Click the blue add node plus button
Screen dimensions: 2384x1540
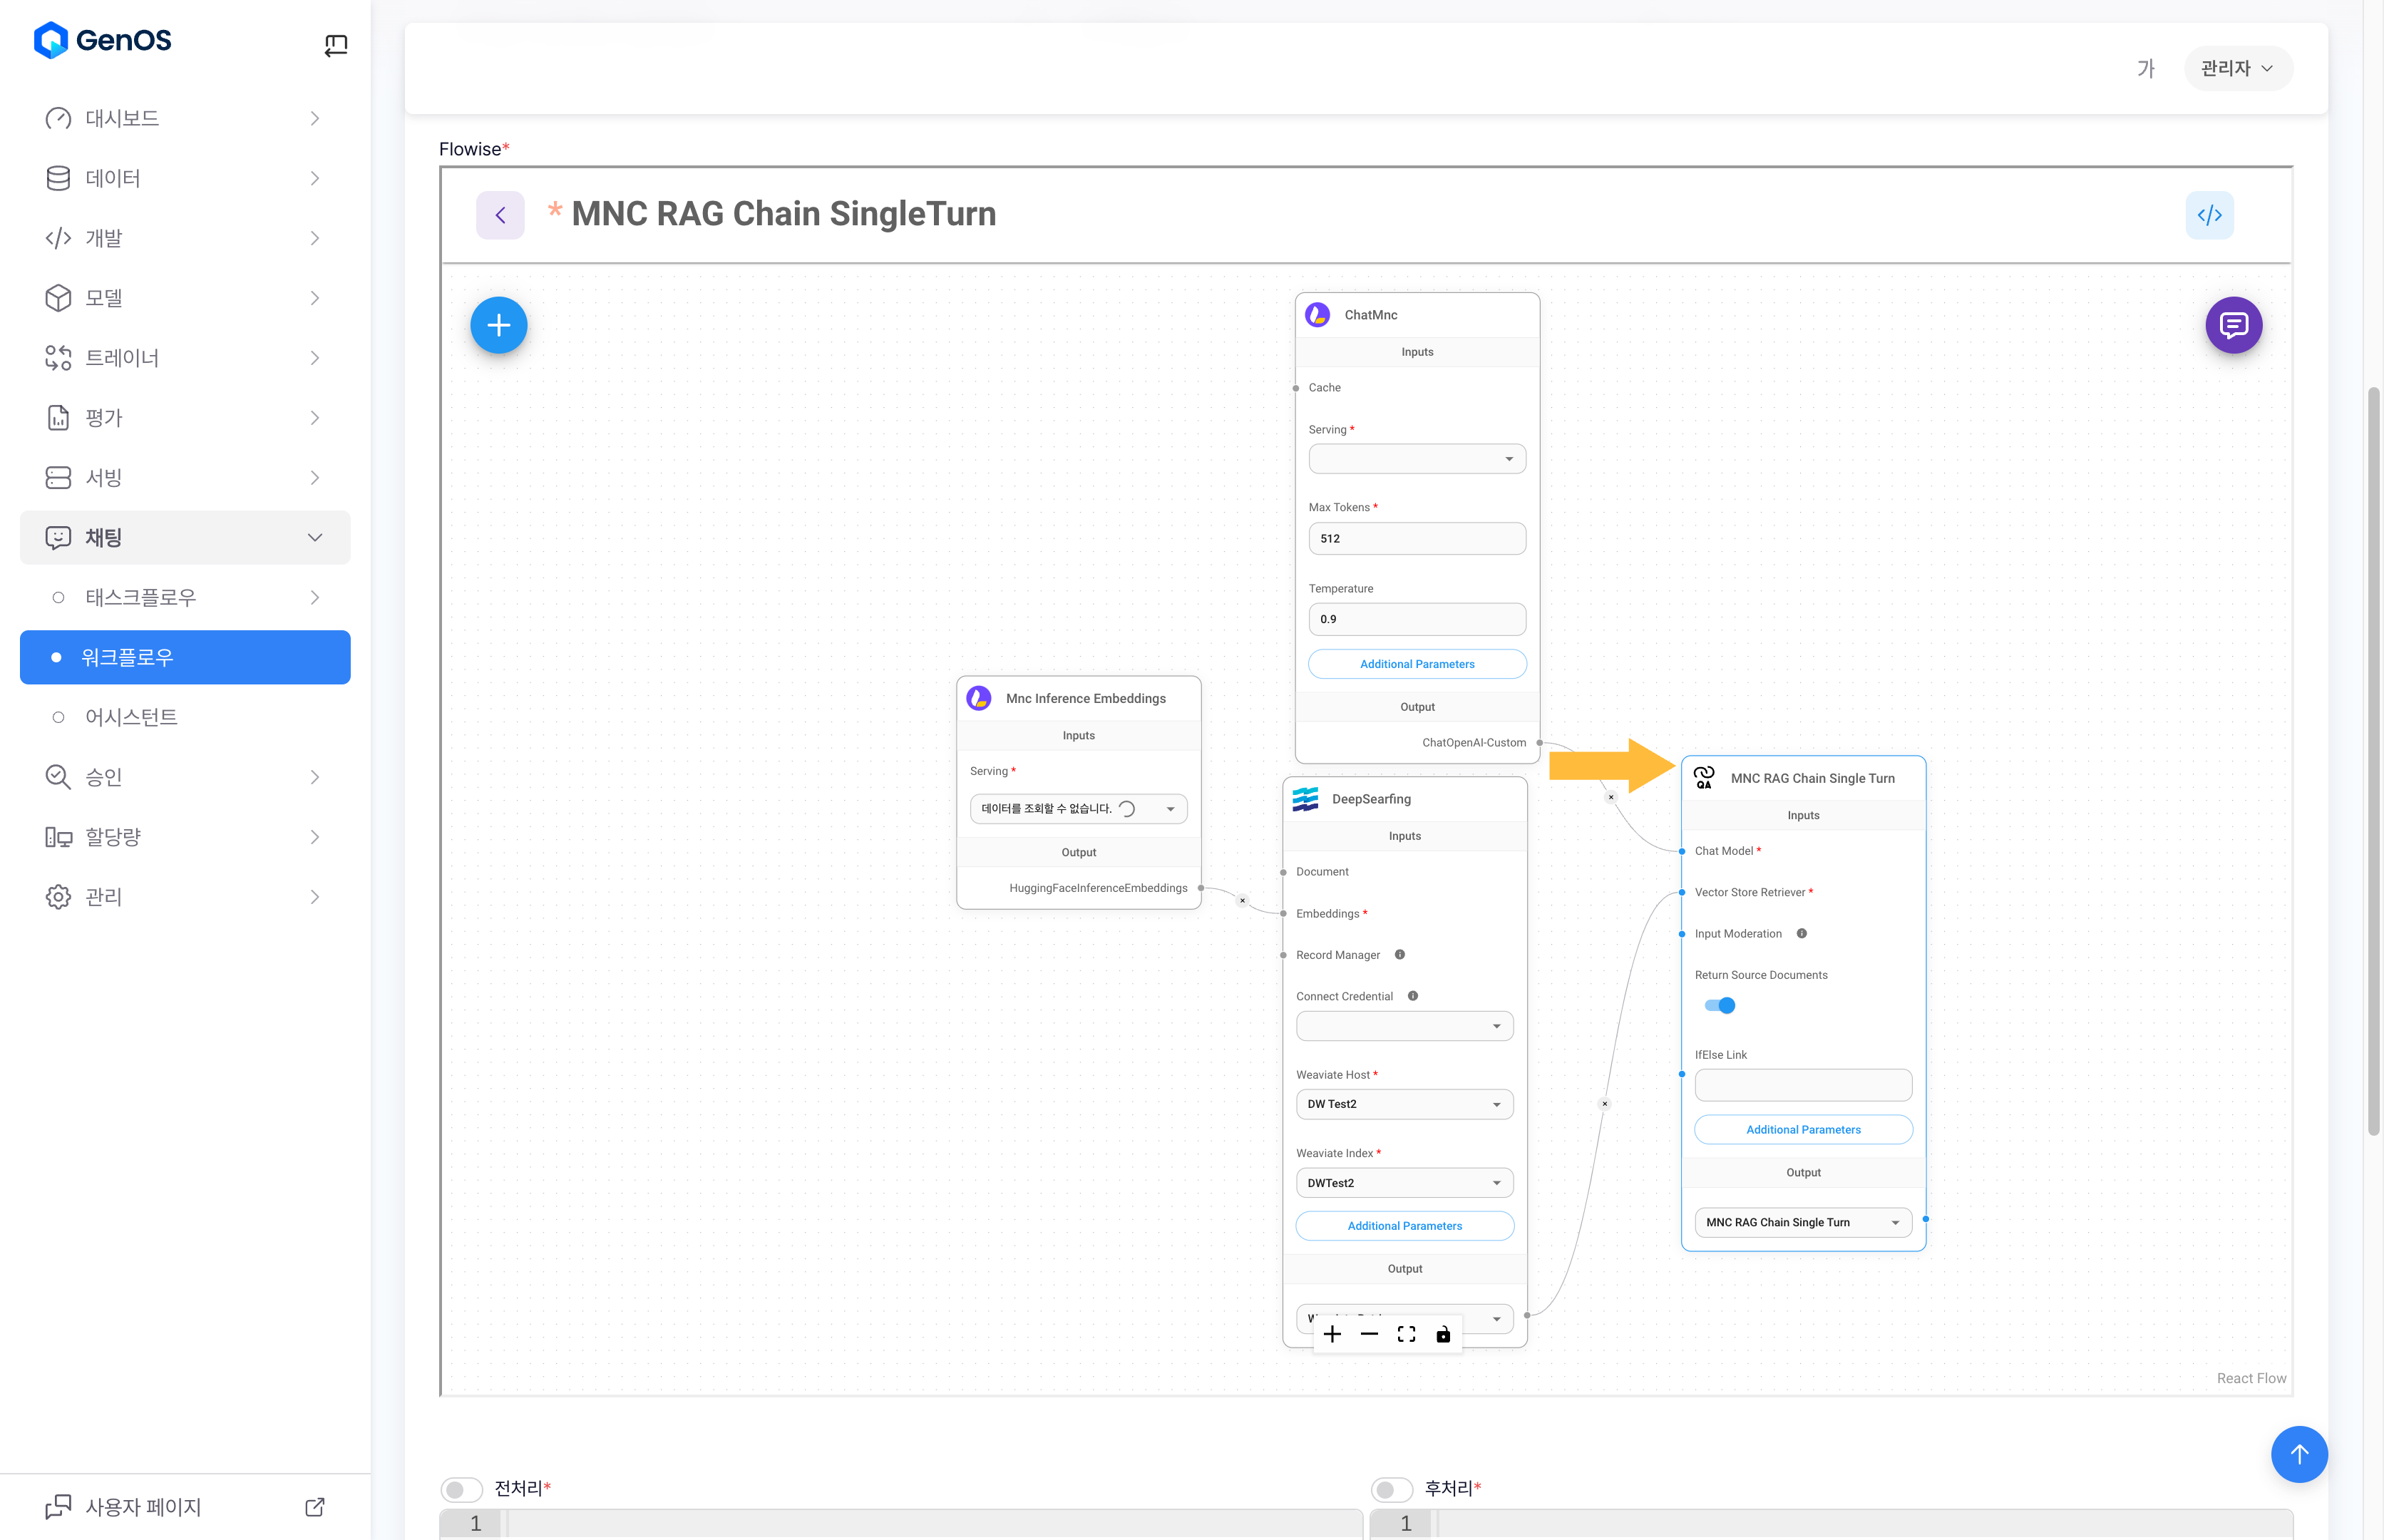(x=498, y=325)
